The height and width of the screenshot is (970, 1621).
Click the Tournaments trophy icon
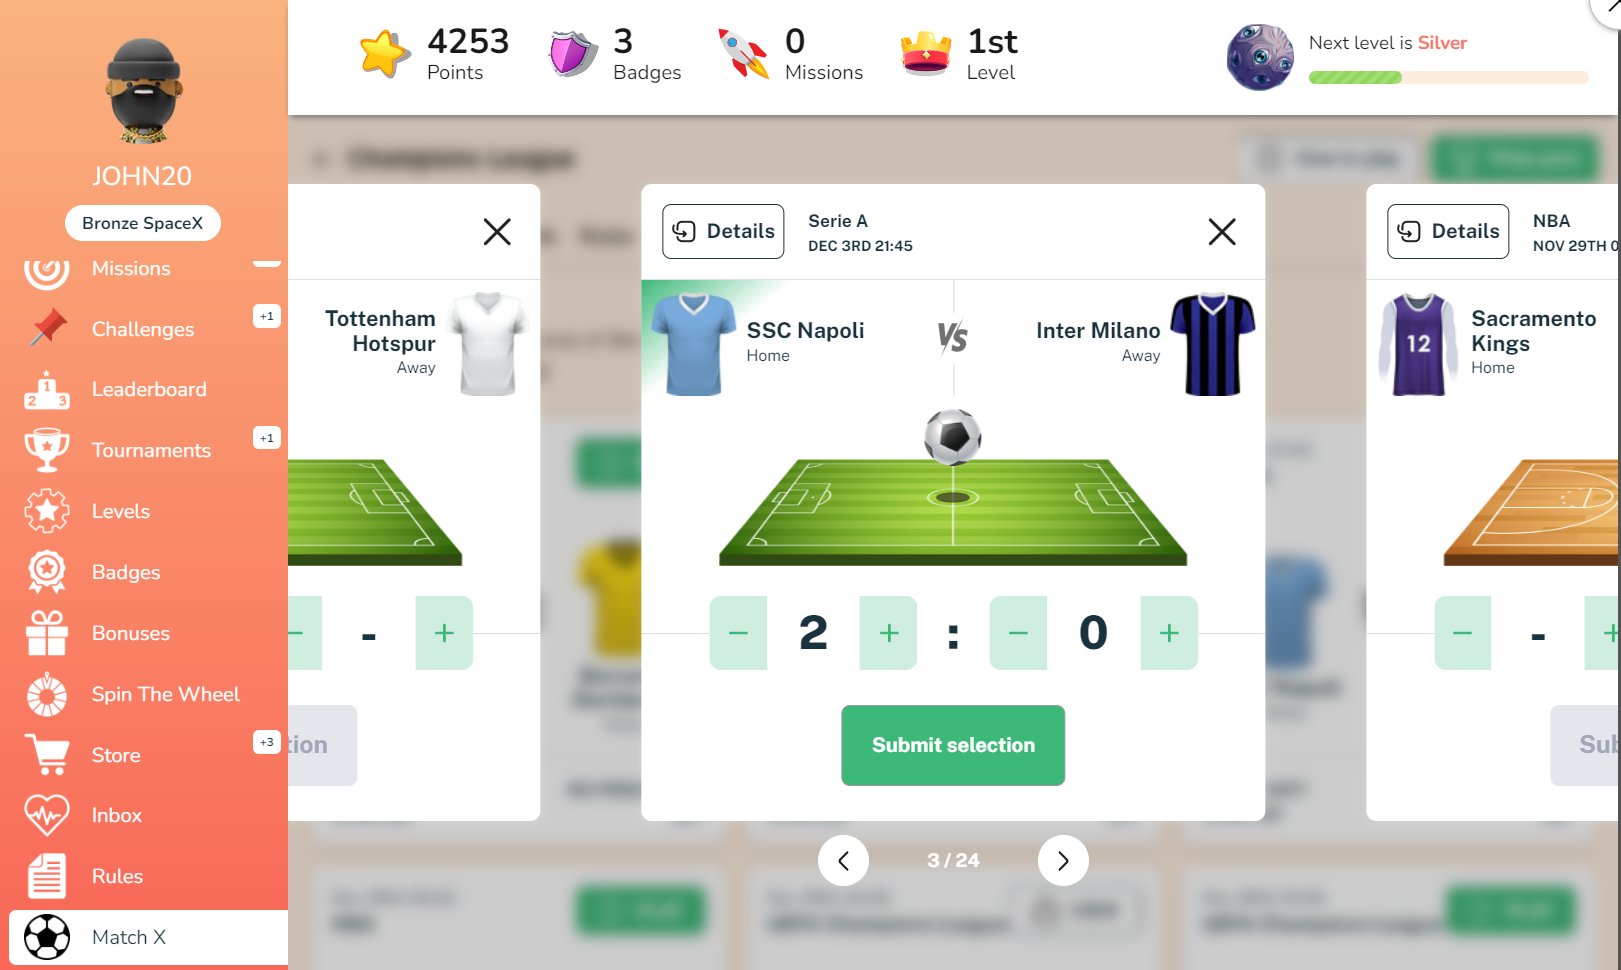(47, 450)
